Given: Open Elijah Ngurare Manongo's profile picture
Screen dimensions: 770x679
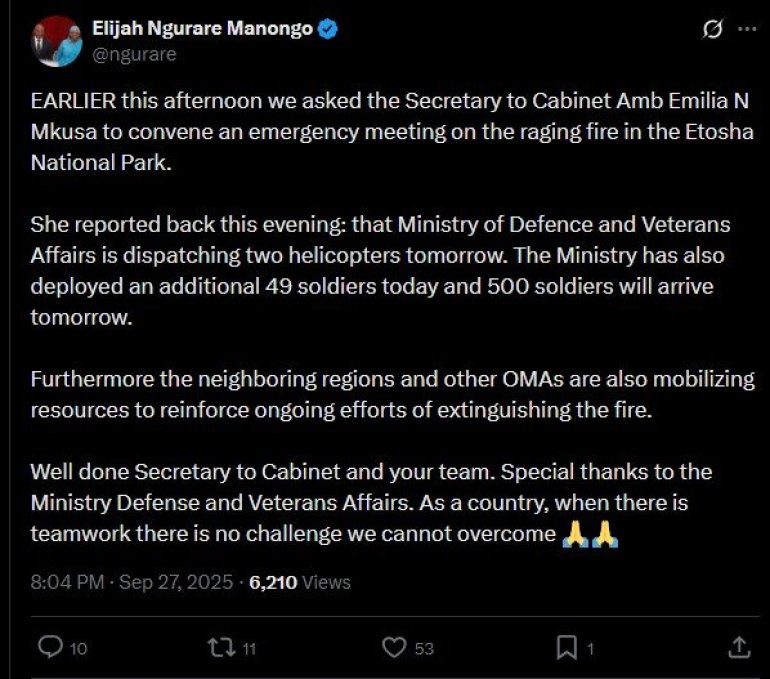Looking at the screenshot, I should pos(56,41).
